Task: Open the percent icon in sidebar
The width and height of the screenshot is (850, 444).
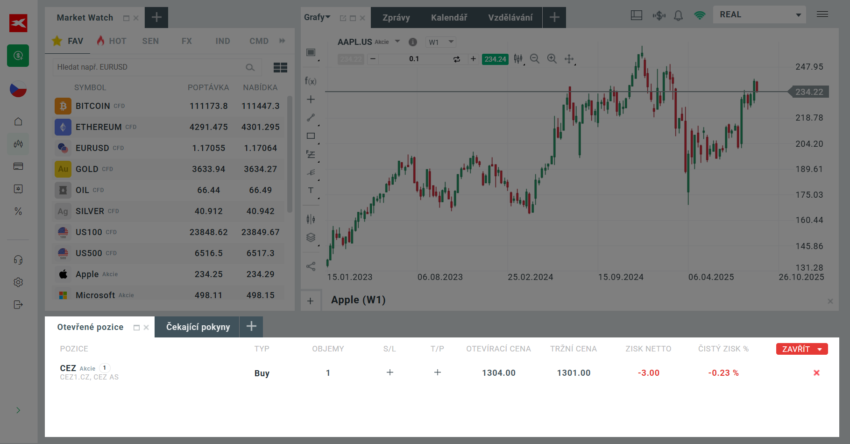Action: tap(18, 211)
